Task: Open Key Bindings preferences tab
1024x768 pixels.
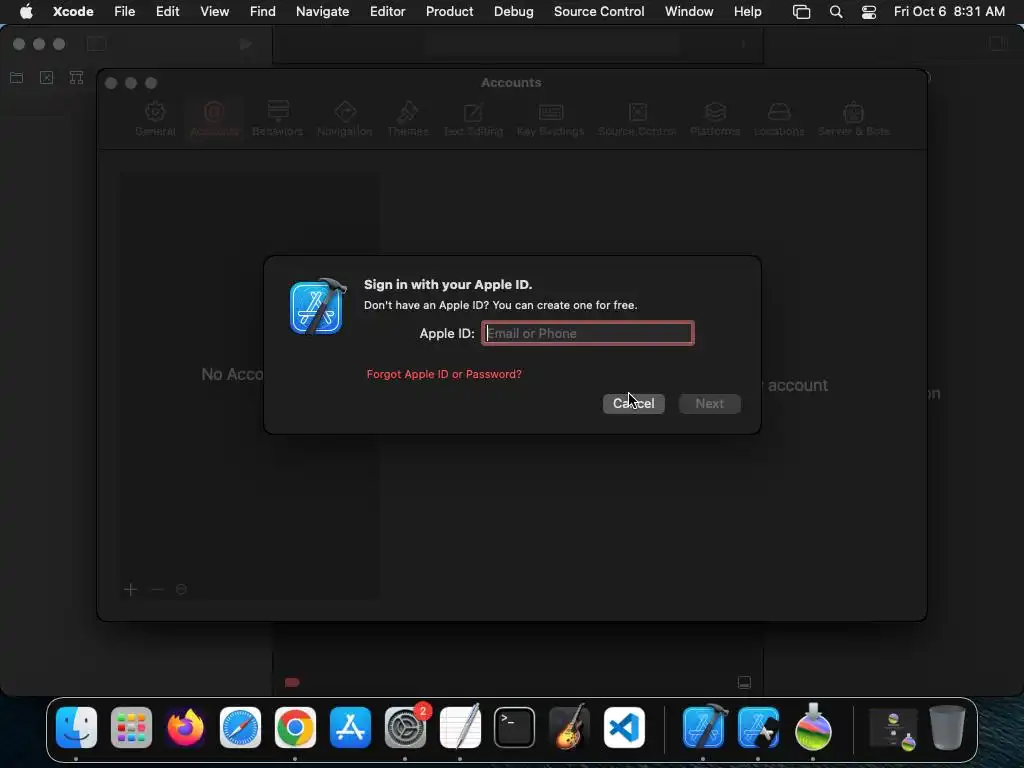Action: click(551, 119)
